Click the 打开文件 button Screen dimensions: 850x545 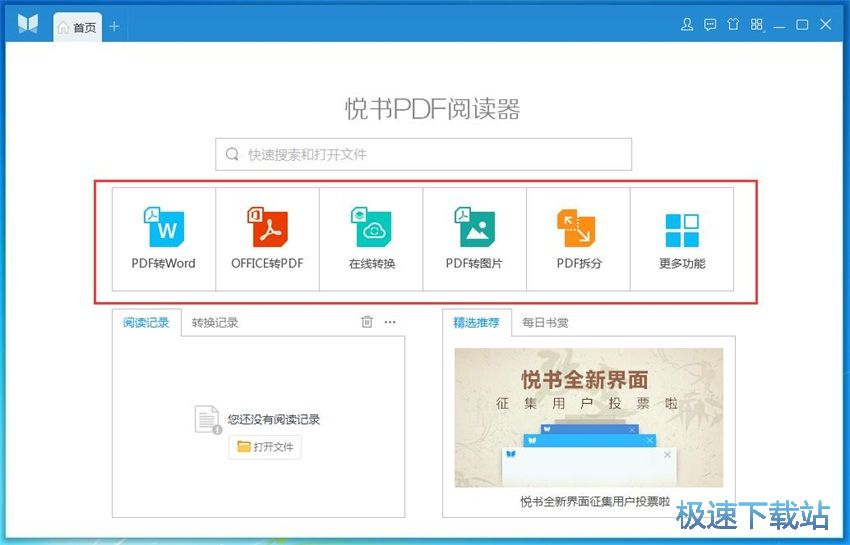pos(265,447)
